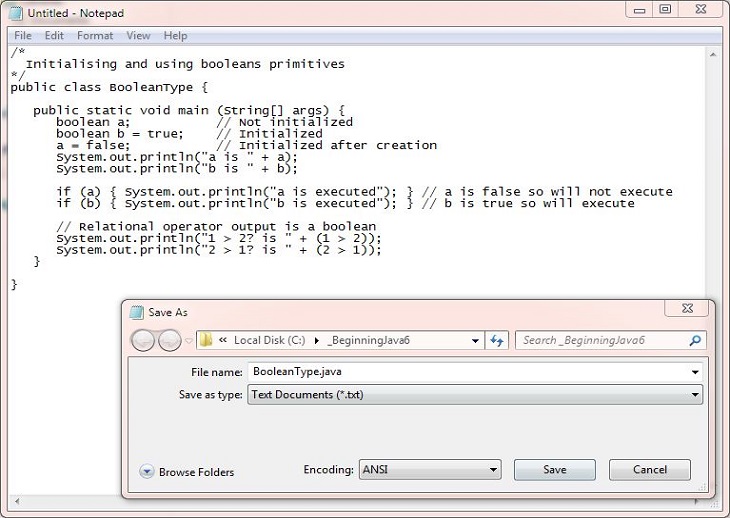Viewport: 730px width, 518px height.
Task: Minimize the Notepad window
Action: click(x=639, y=9)
